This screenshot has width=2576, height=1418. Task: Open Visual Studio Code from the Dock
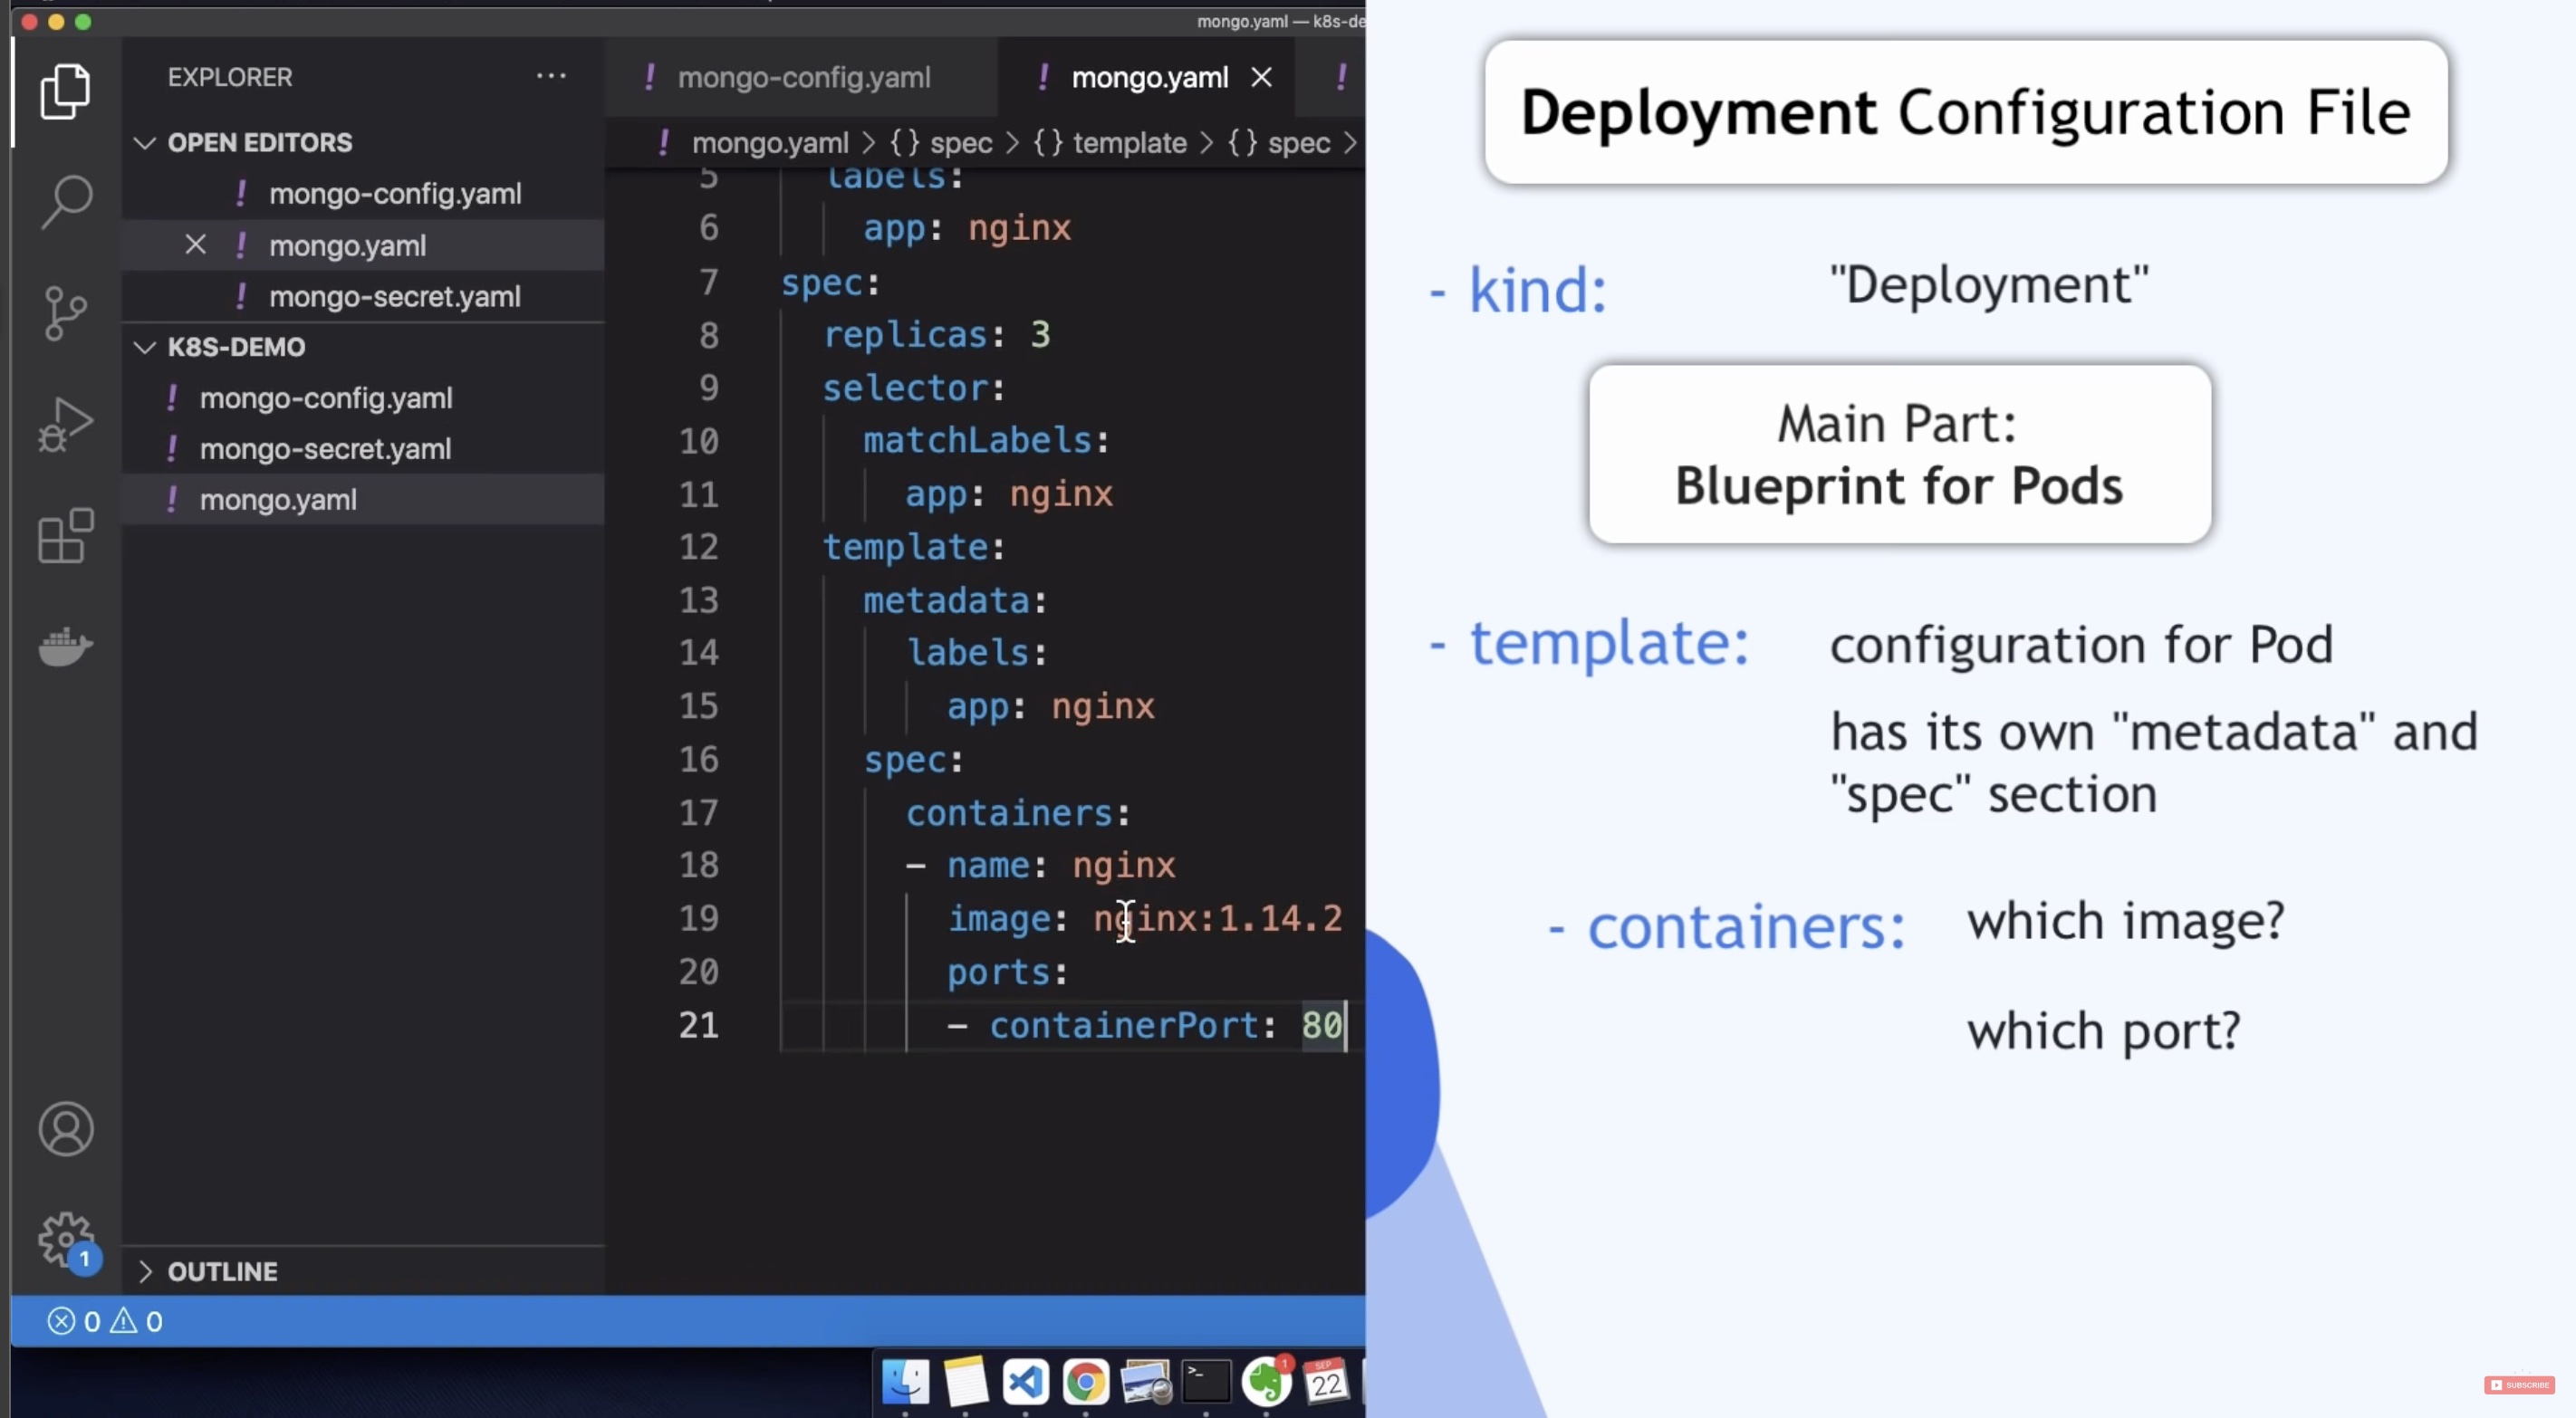1025,1382
